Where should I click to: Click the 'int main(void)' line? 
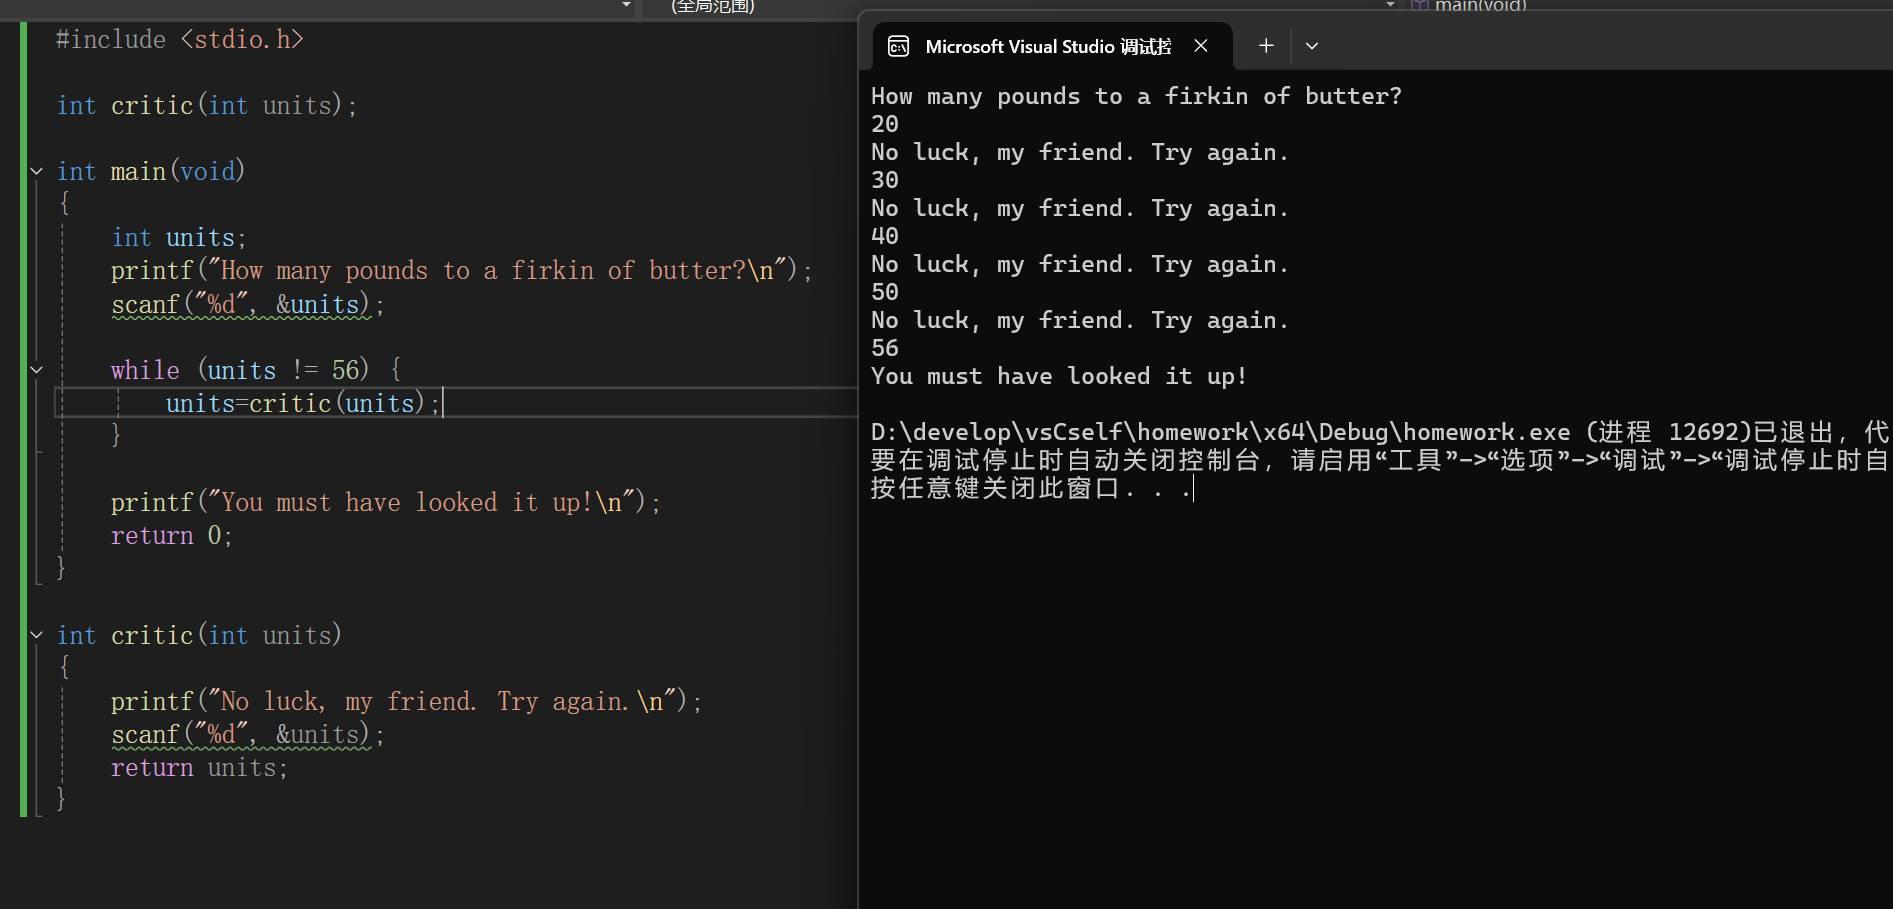(x=150, y=171)
